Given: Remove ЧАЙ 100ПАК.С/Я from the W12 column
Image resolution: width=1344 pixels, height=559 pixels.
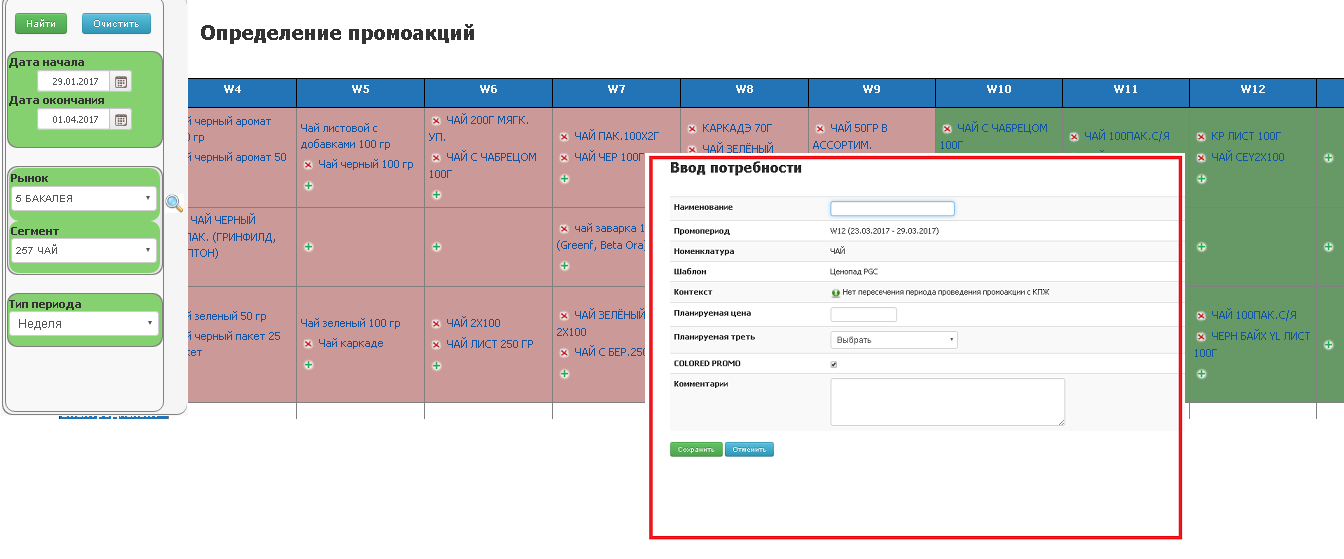Looking at the screenshot, I should click(1201, 316).
